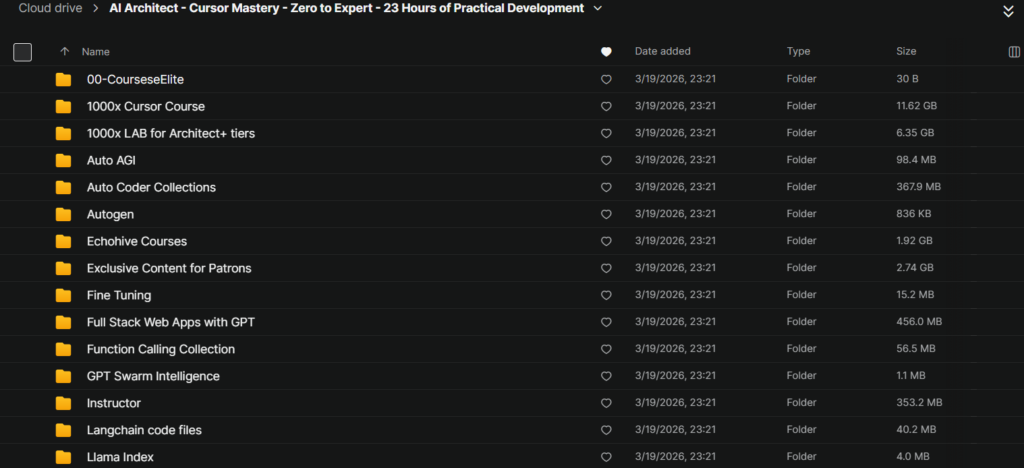Favorite the 1000x LAB for Architect+ tiers folder
This screenshot has height=468, width=1024.
(606, 133)
